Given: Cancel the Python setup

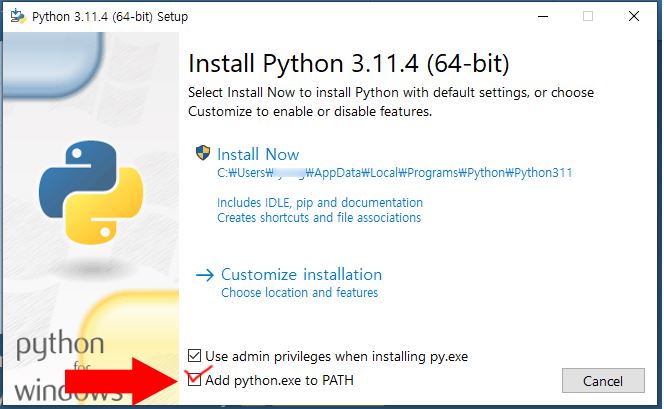Looking at the screenshot, I should (603, 381).
